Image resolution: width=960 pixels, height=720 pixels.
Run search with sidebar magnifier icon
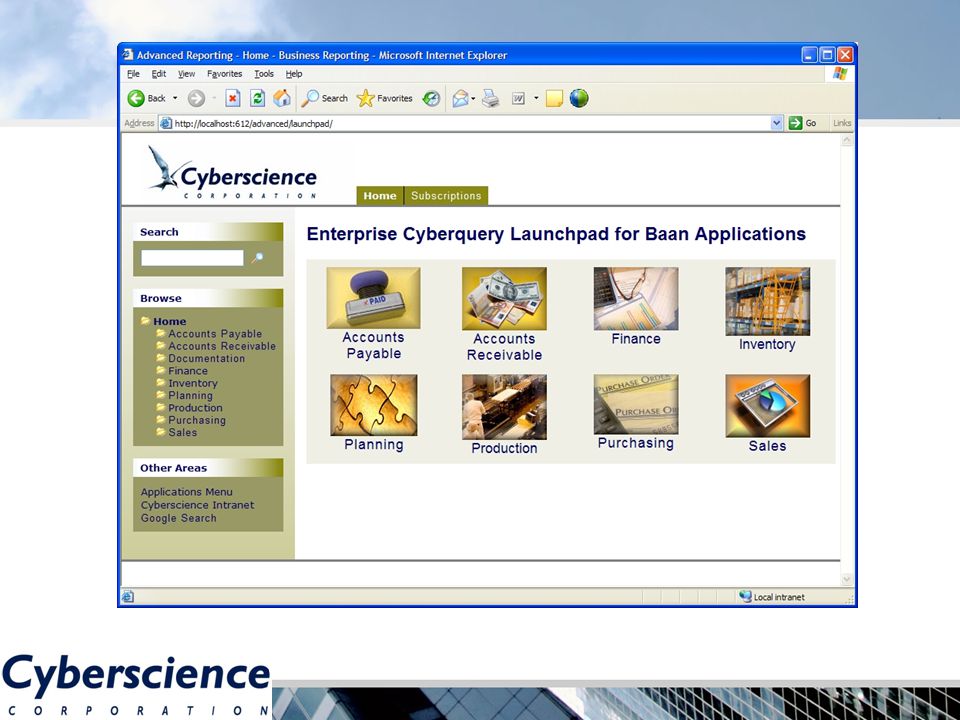point(258,258)
